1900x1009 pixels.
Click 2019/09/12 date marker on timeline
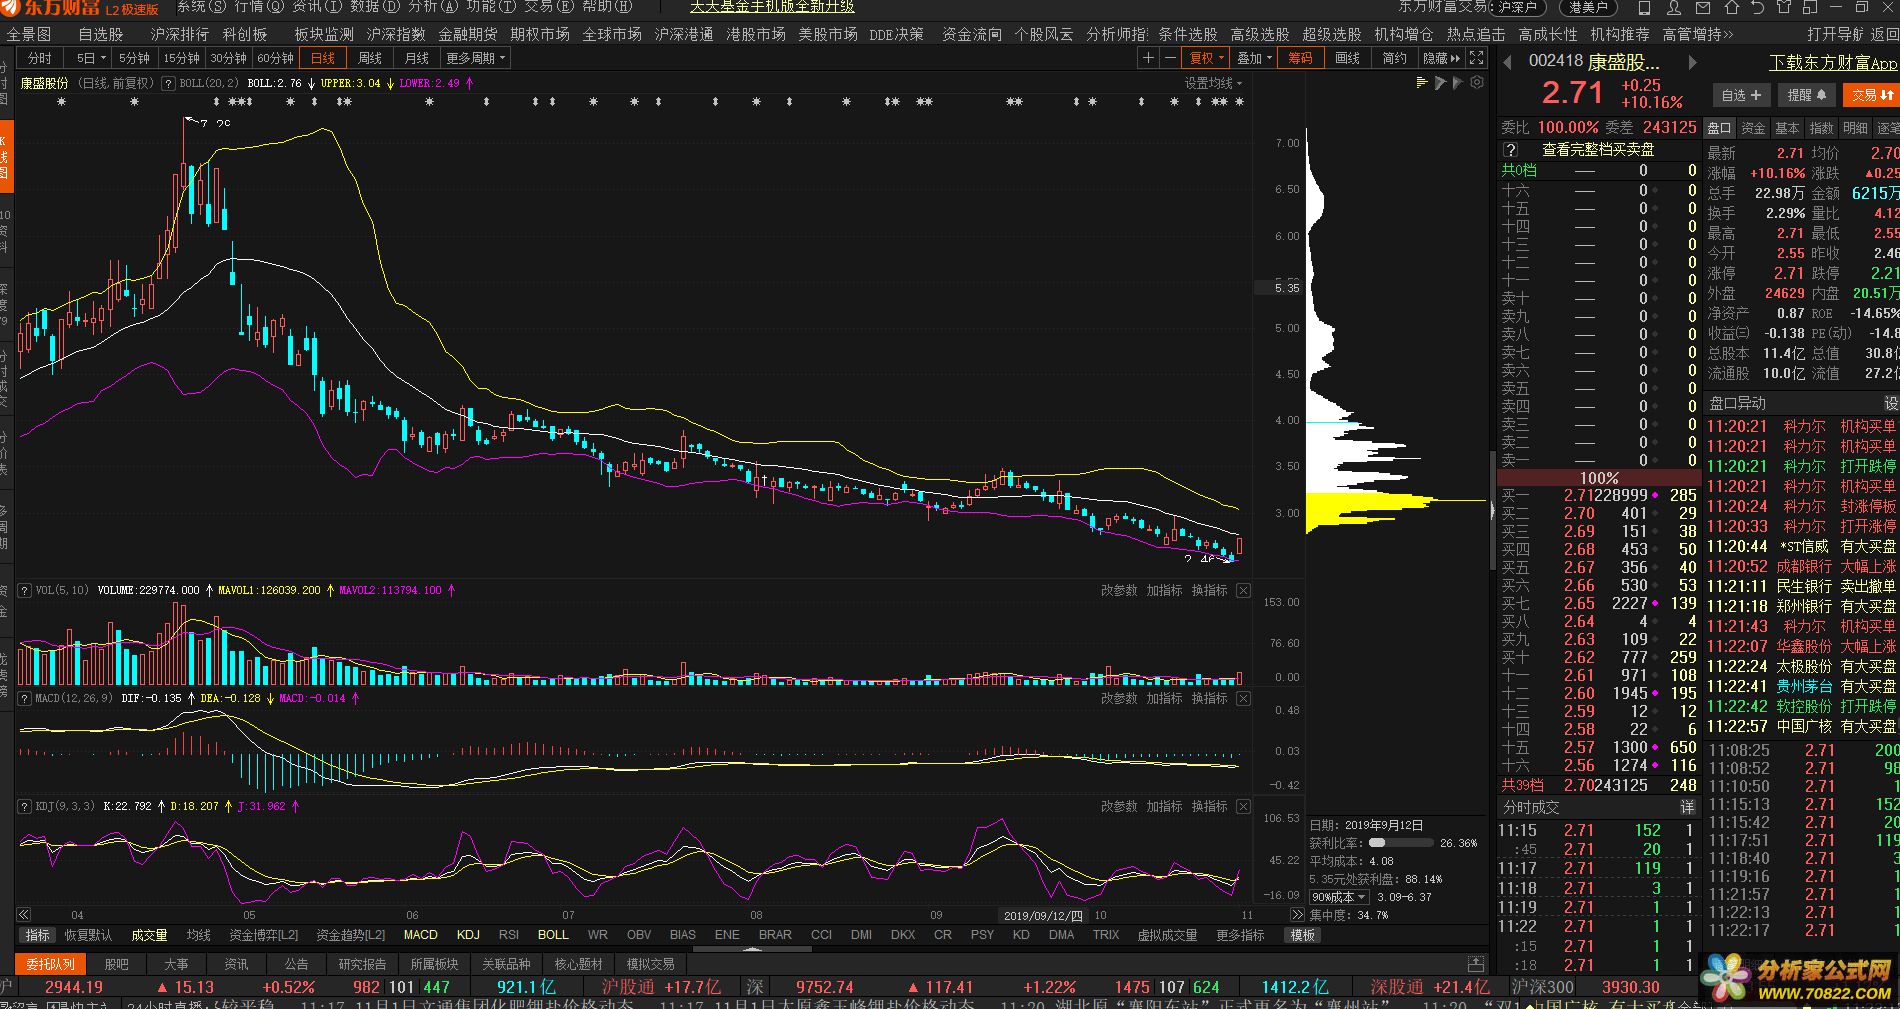[x=1043, y=915]
